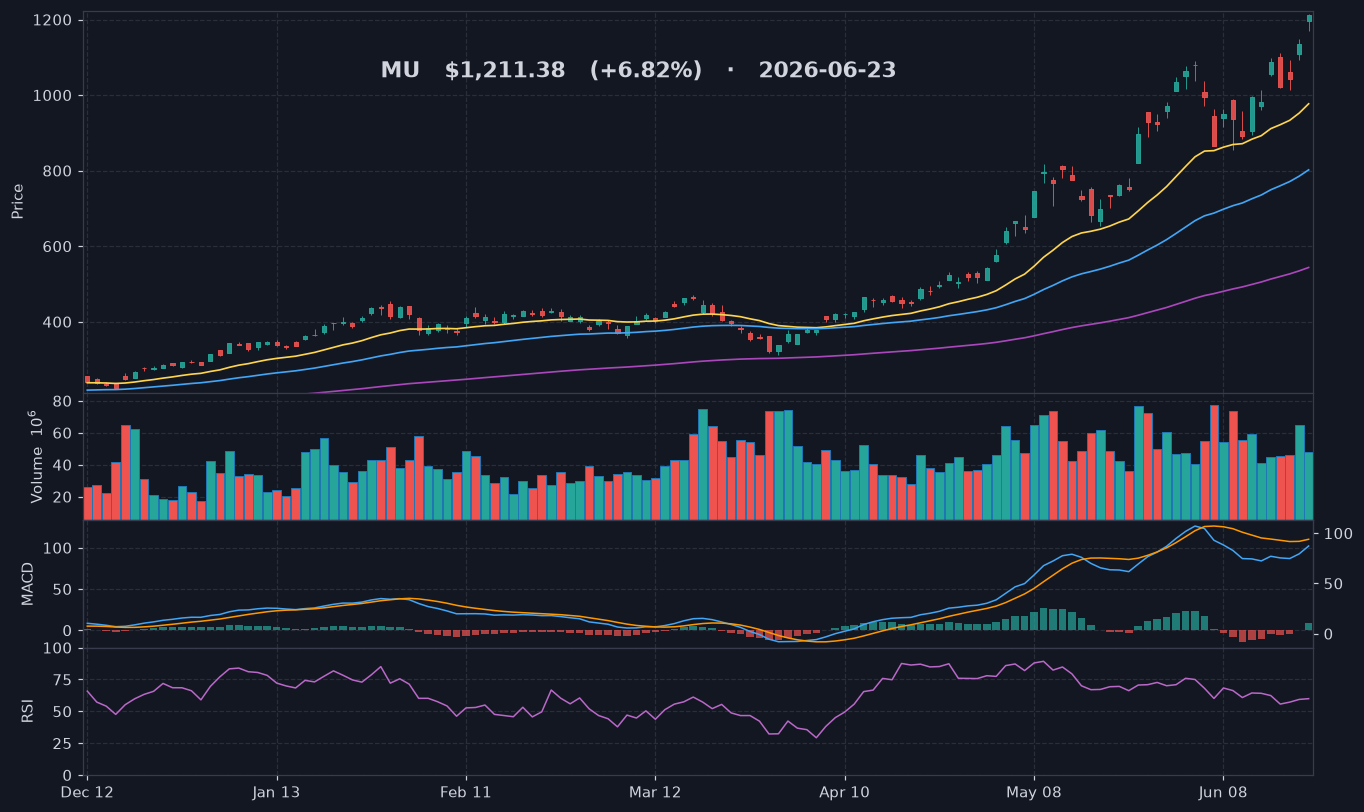This screenshot has width=1364, height=812.
Task: Click the Dec 12 date label
Action: 88,793
